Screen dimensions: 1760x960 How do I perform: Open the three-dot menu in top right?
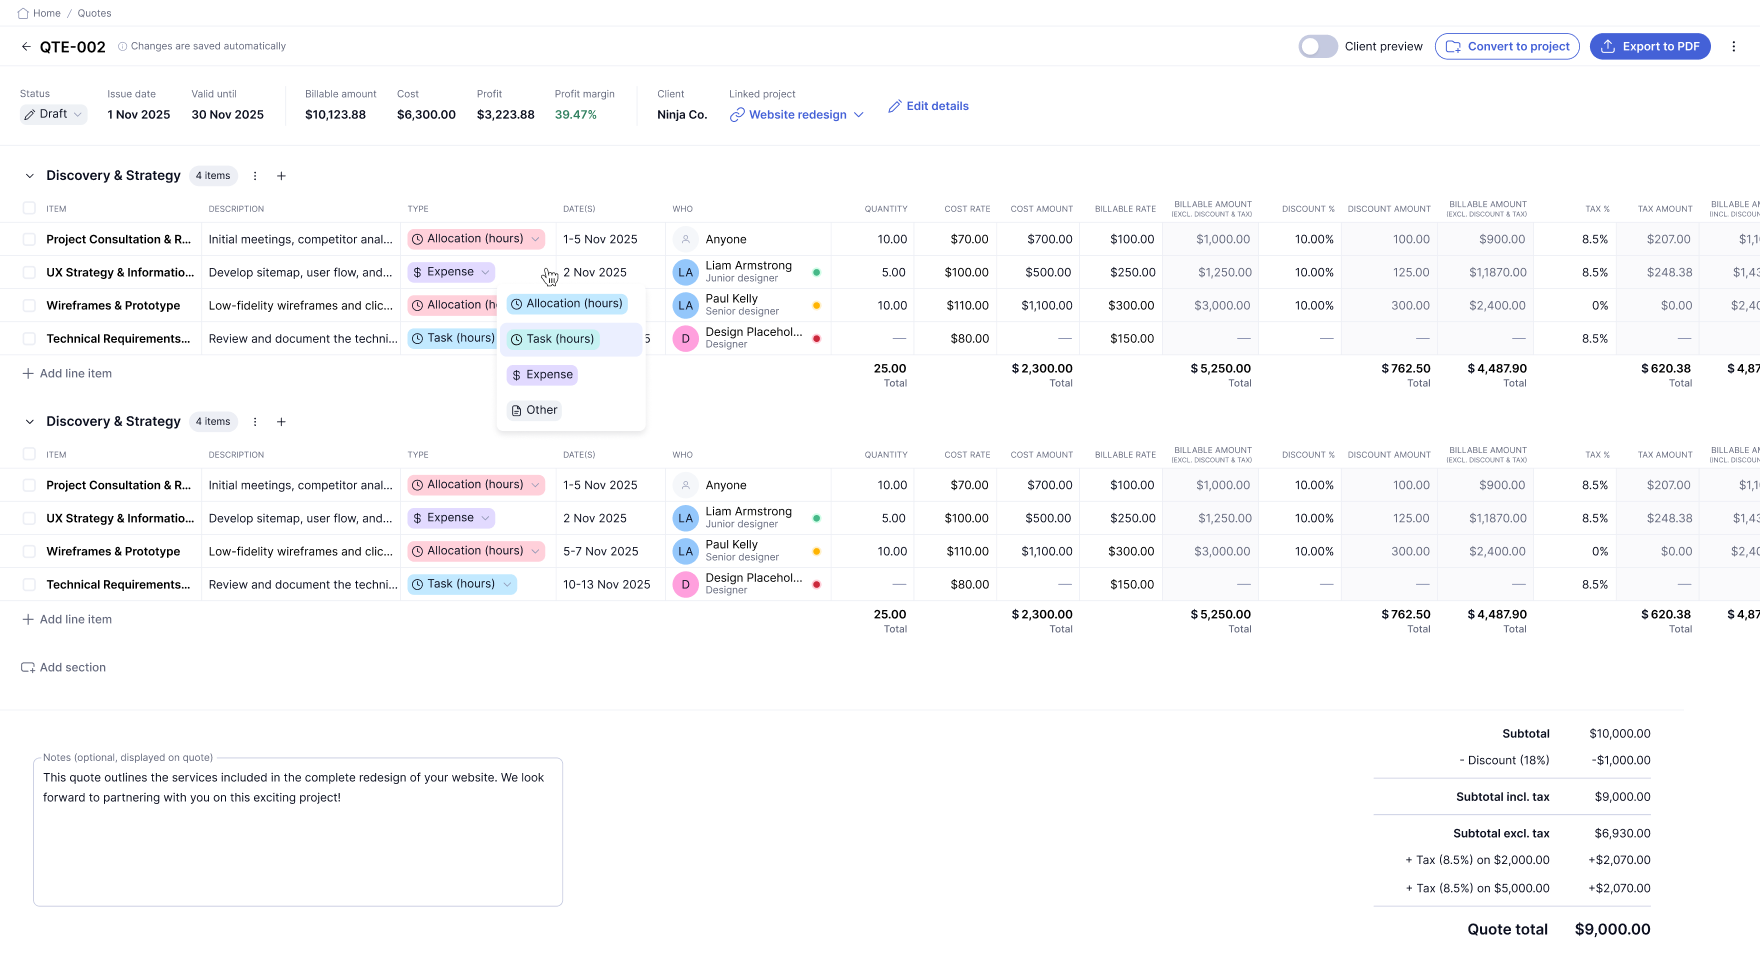1734,47
